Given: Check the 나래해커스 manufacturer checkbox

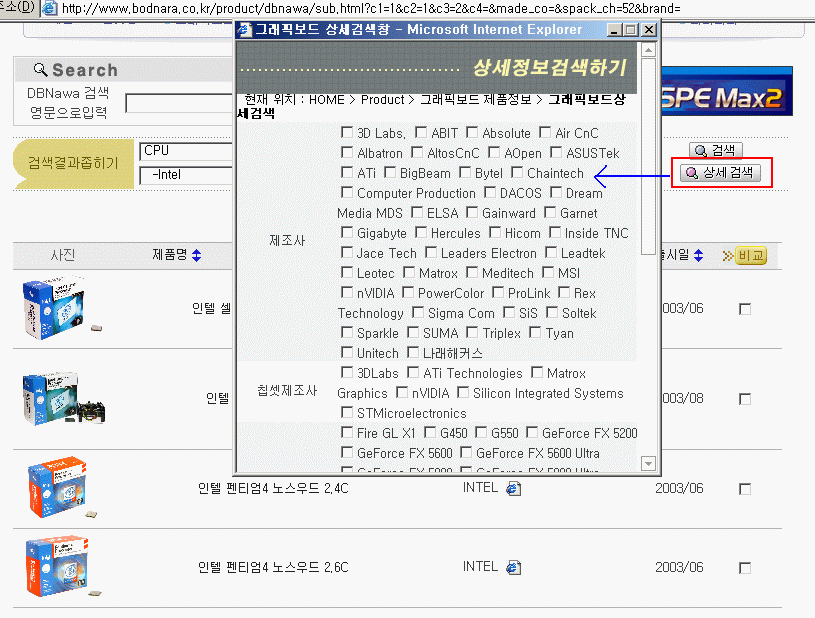Looking at the screenshot, I should click(x=413, y=352).
